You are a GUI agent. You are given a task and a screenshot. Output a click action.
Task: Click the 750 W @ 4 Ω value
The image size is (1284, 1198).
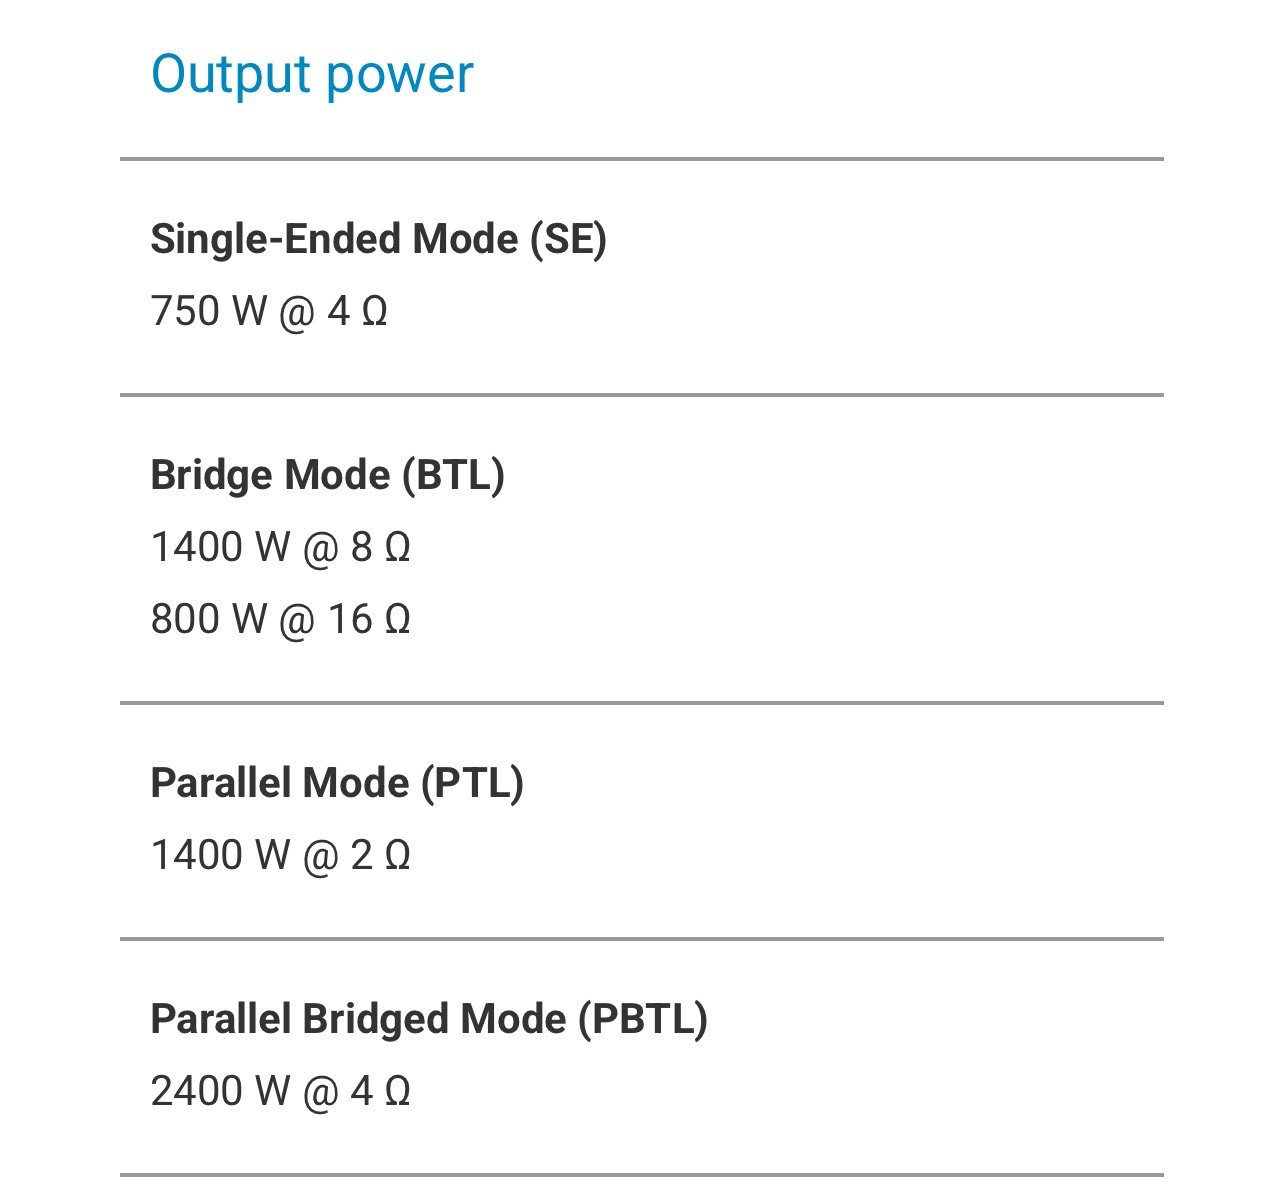[269, 311]
